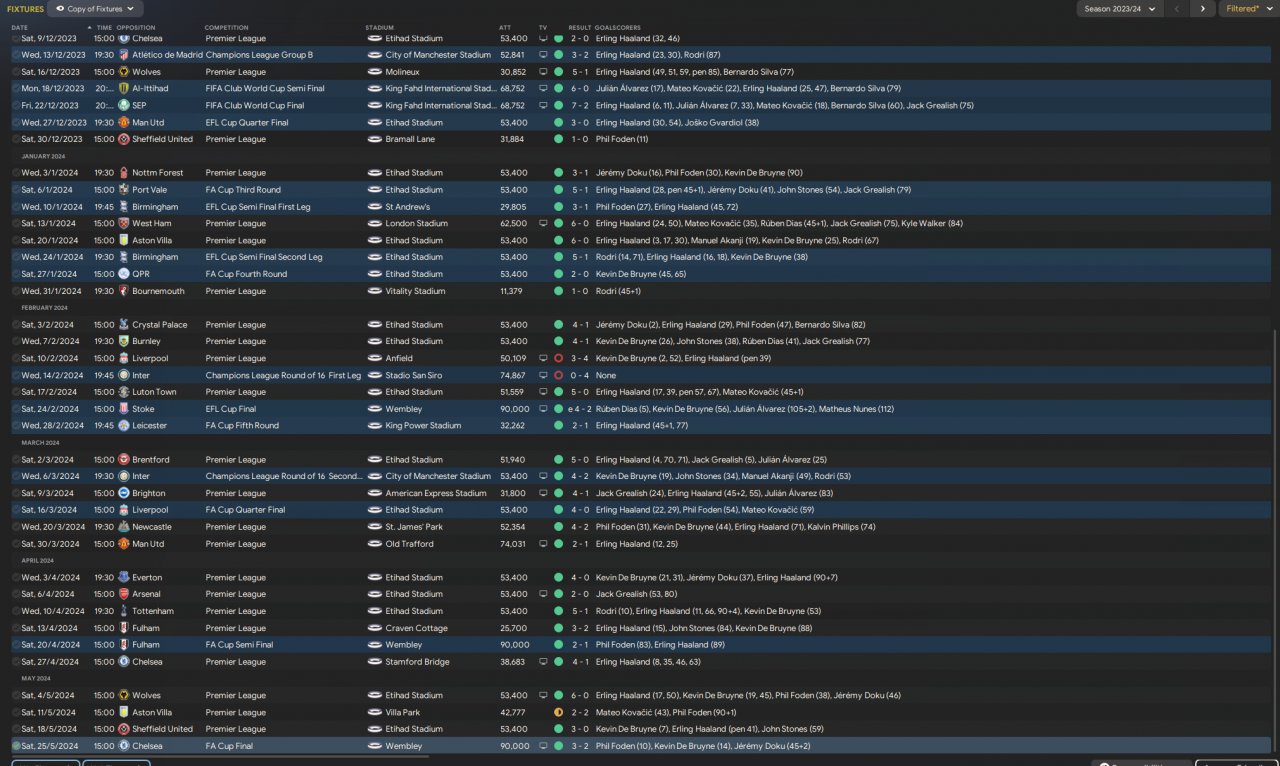Viewport: 1280px width, 766px height.
Task: Open the Season 2023/24 dropdown
Action: (x=1120, y=9)
